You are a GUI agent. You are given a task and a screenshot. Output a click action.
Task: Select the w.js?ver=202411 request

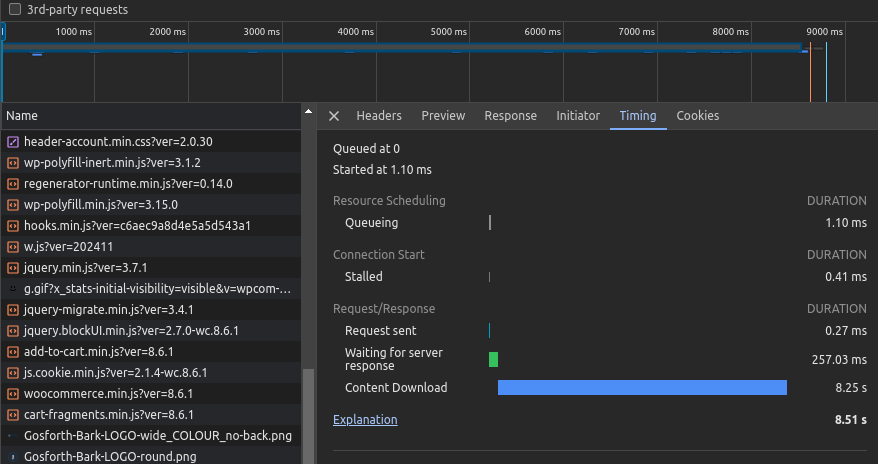pyautogui.click(x=151, y=247)
